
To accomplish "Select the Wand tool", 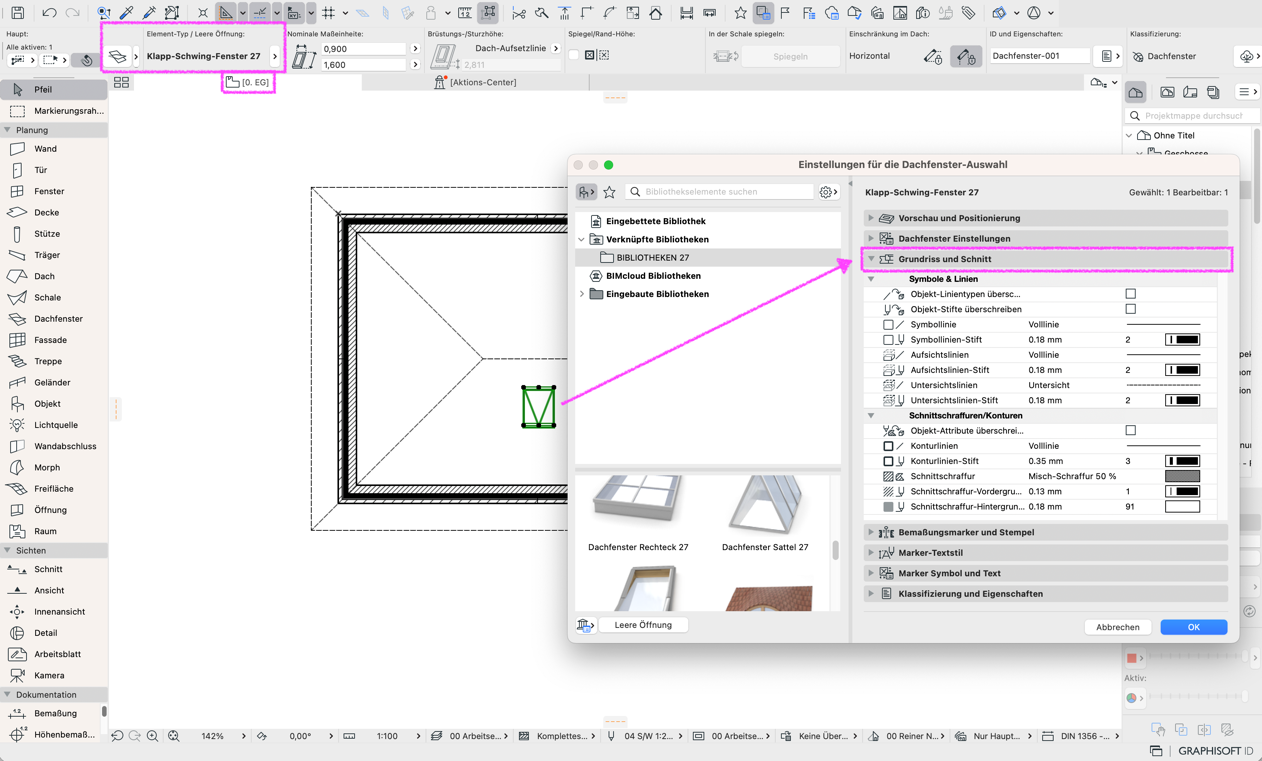I will tap(45, 149).
